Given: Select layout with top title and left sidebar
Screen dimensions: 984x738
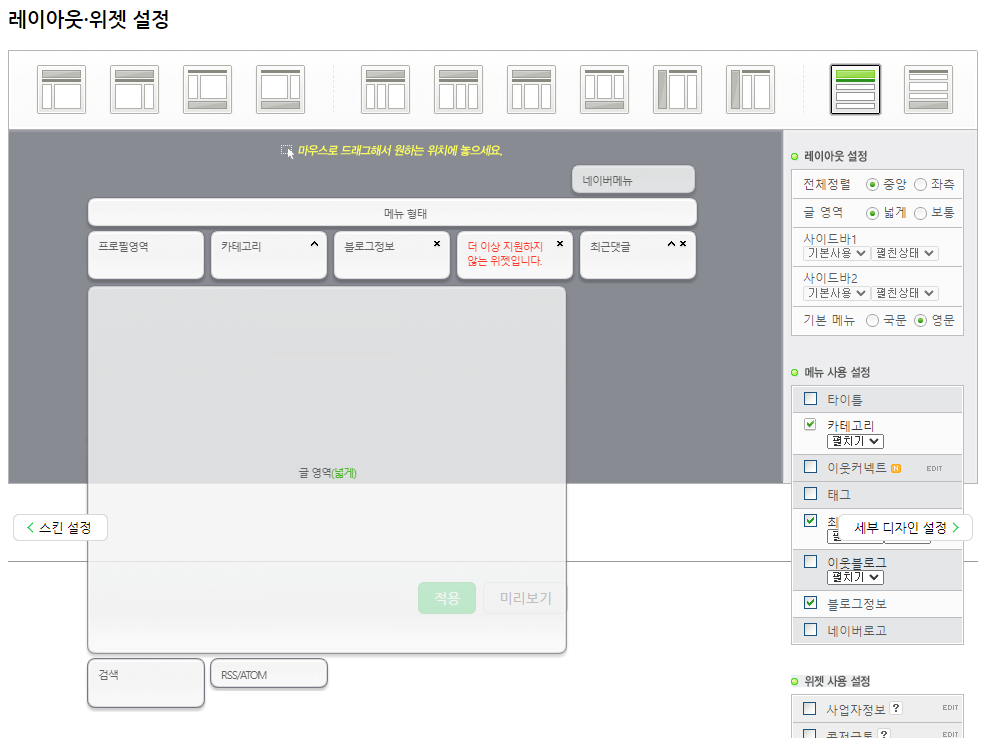Looking at the screenshot, I should tap(62, 89).
